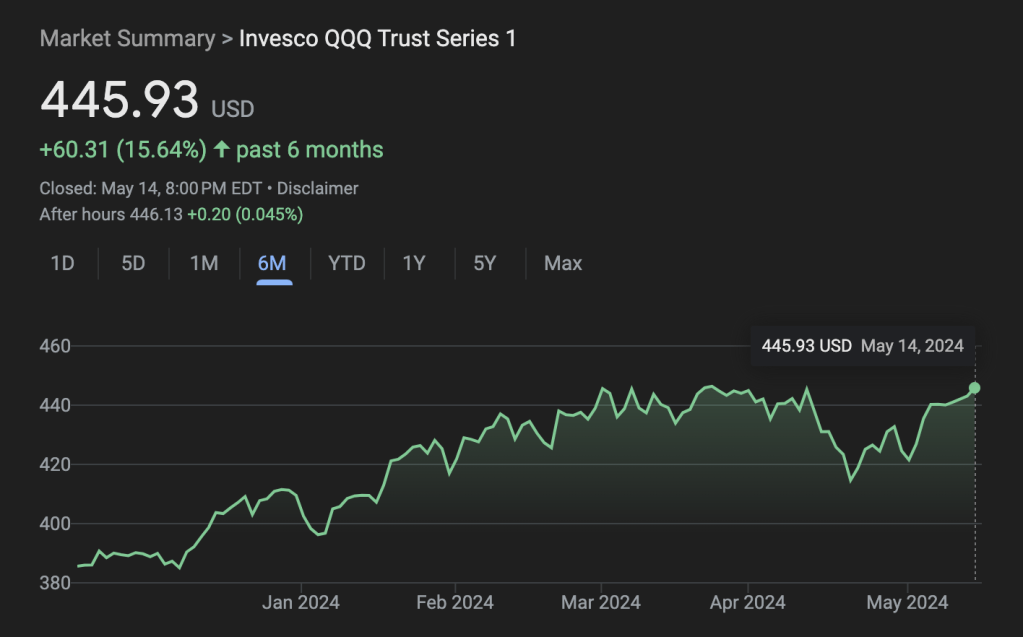
Task: Choose the 1M time period tab
Action: 204,264
